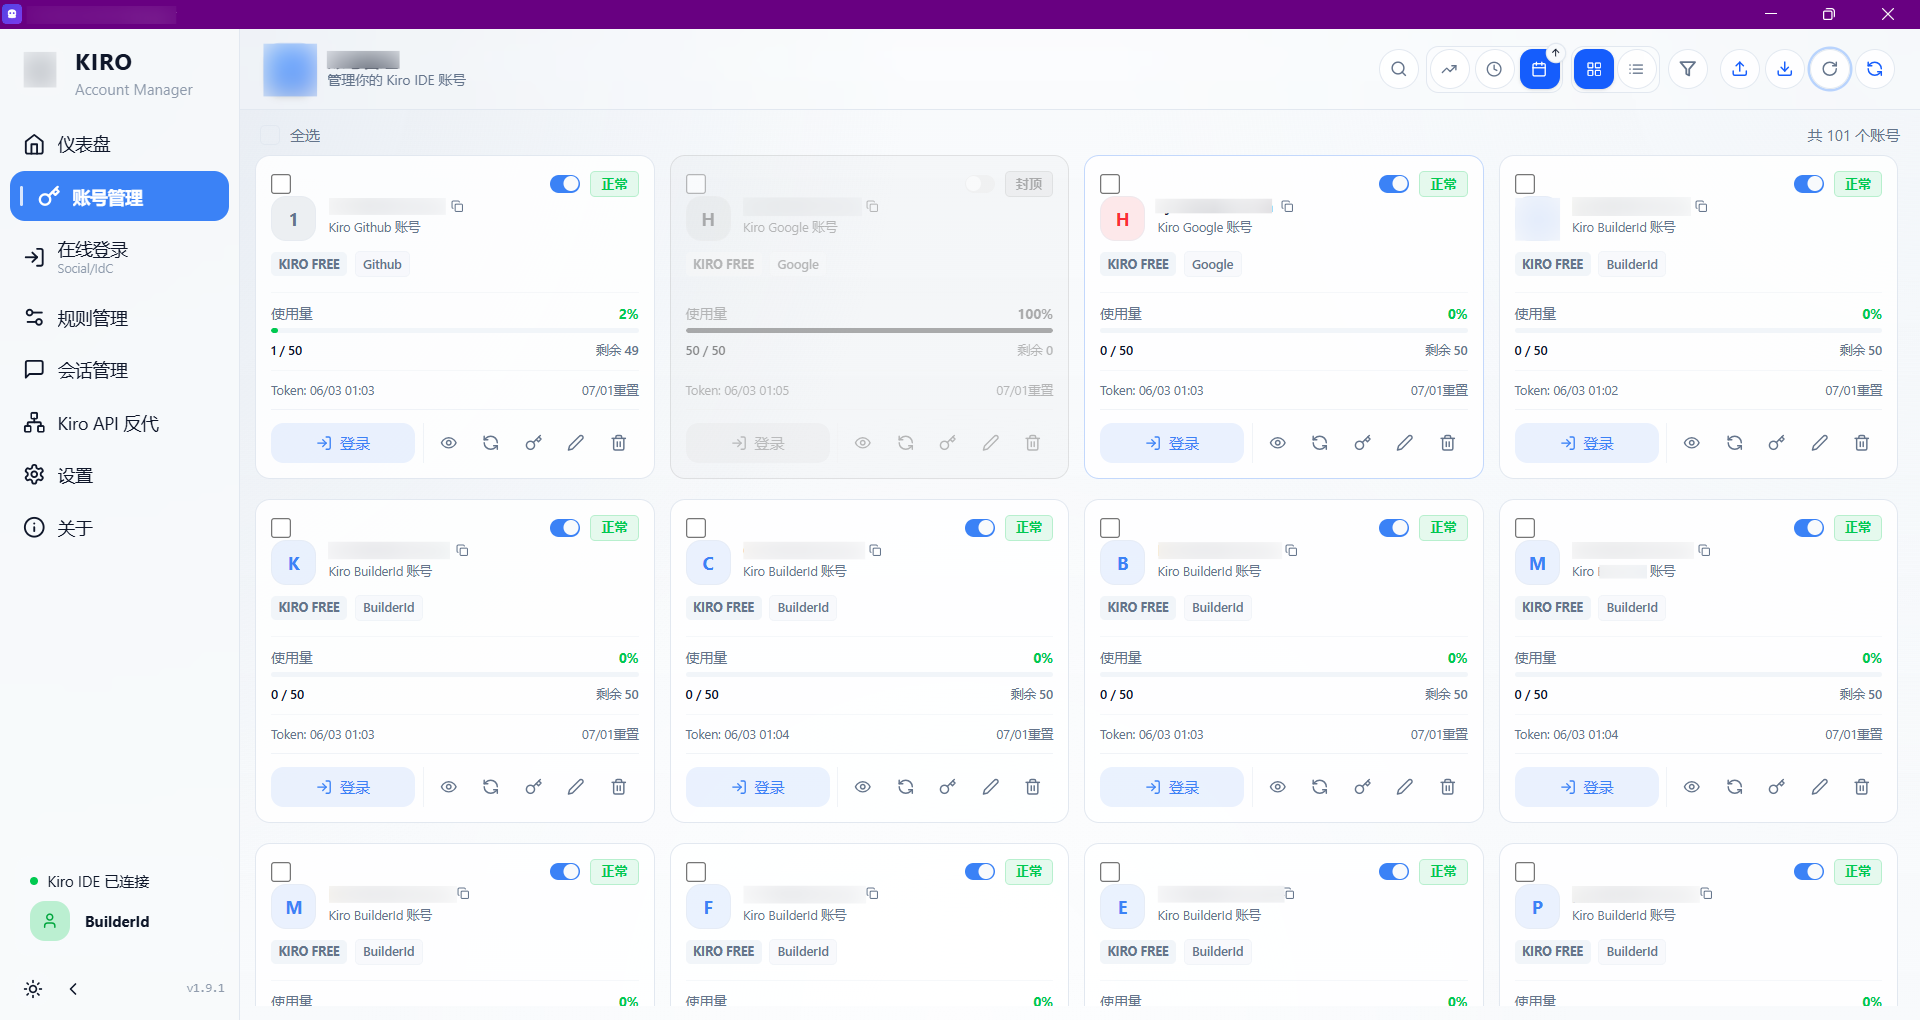Click the circled refresh icon in toolbar
Image resolution: width=1920 pixels, height=1020 pixels.
pos(1830,69)
